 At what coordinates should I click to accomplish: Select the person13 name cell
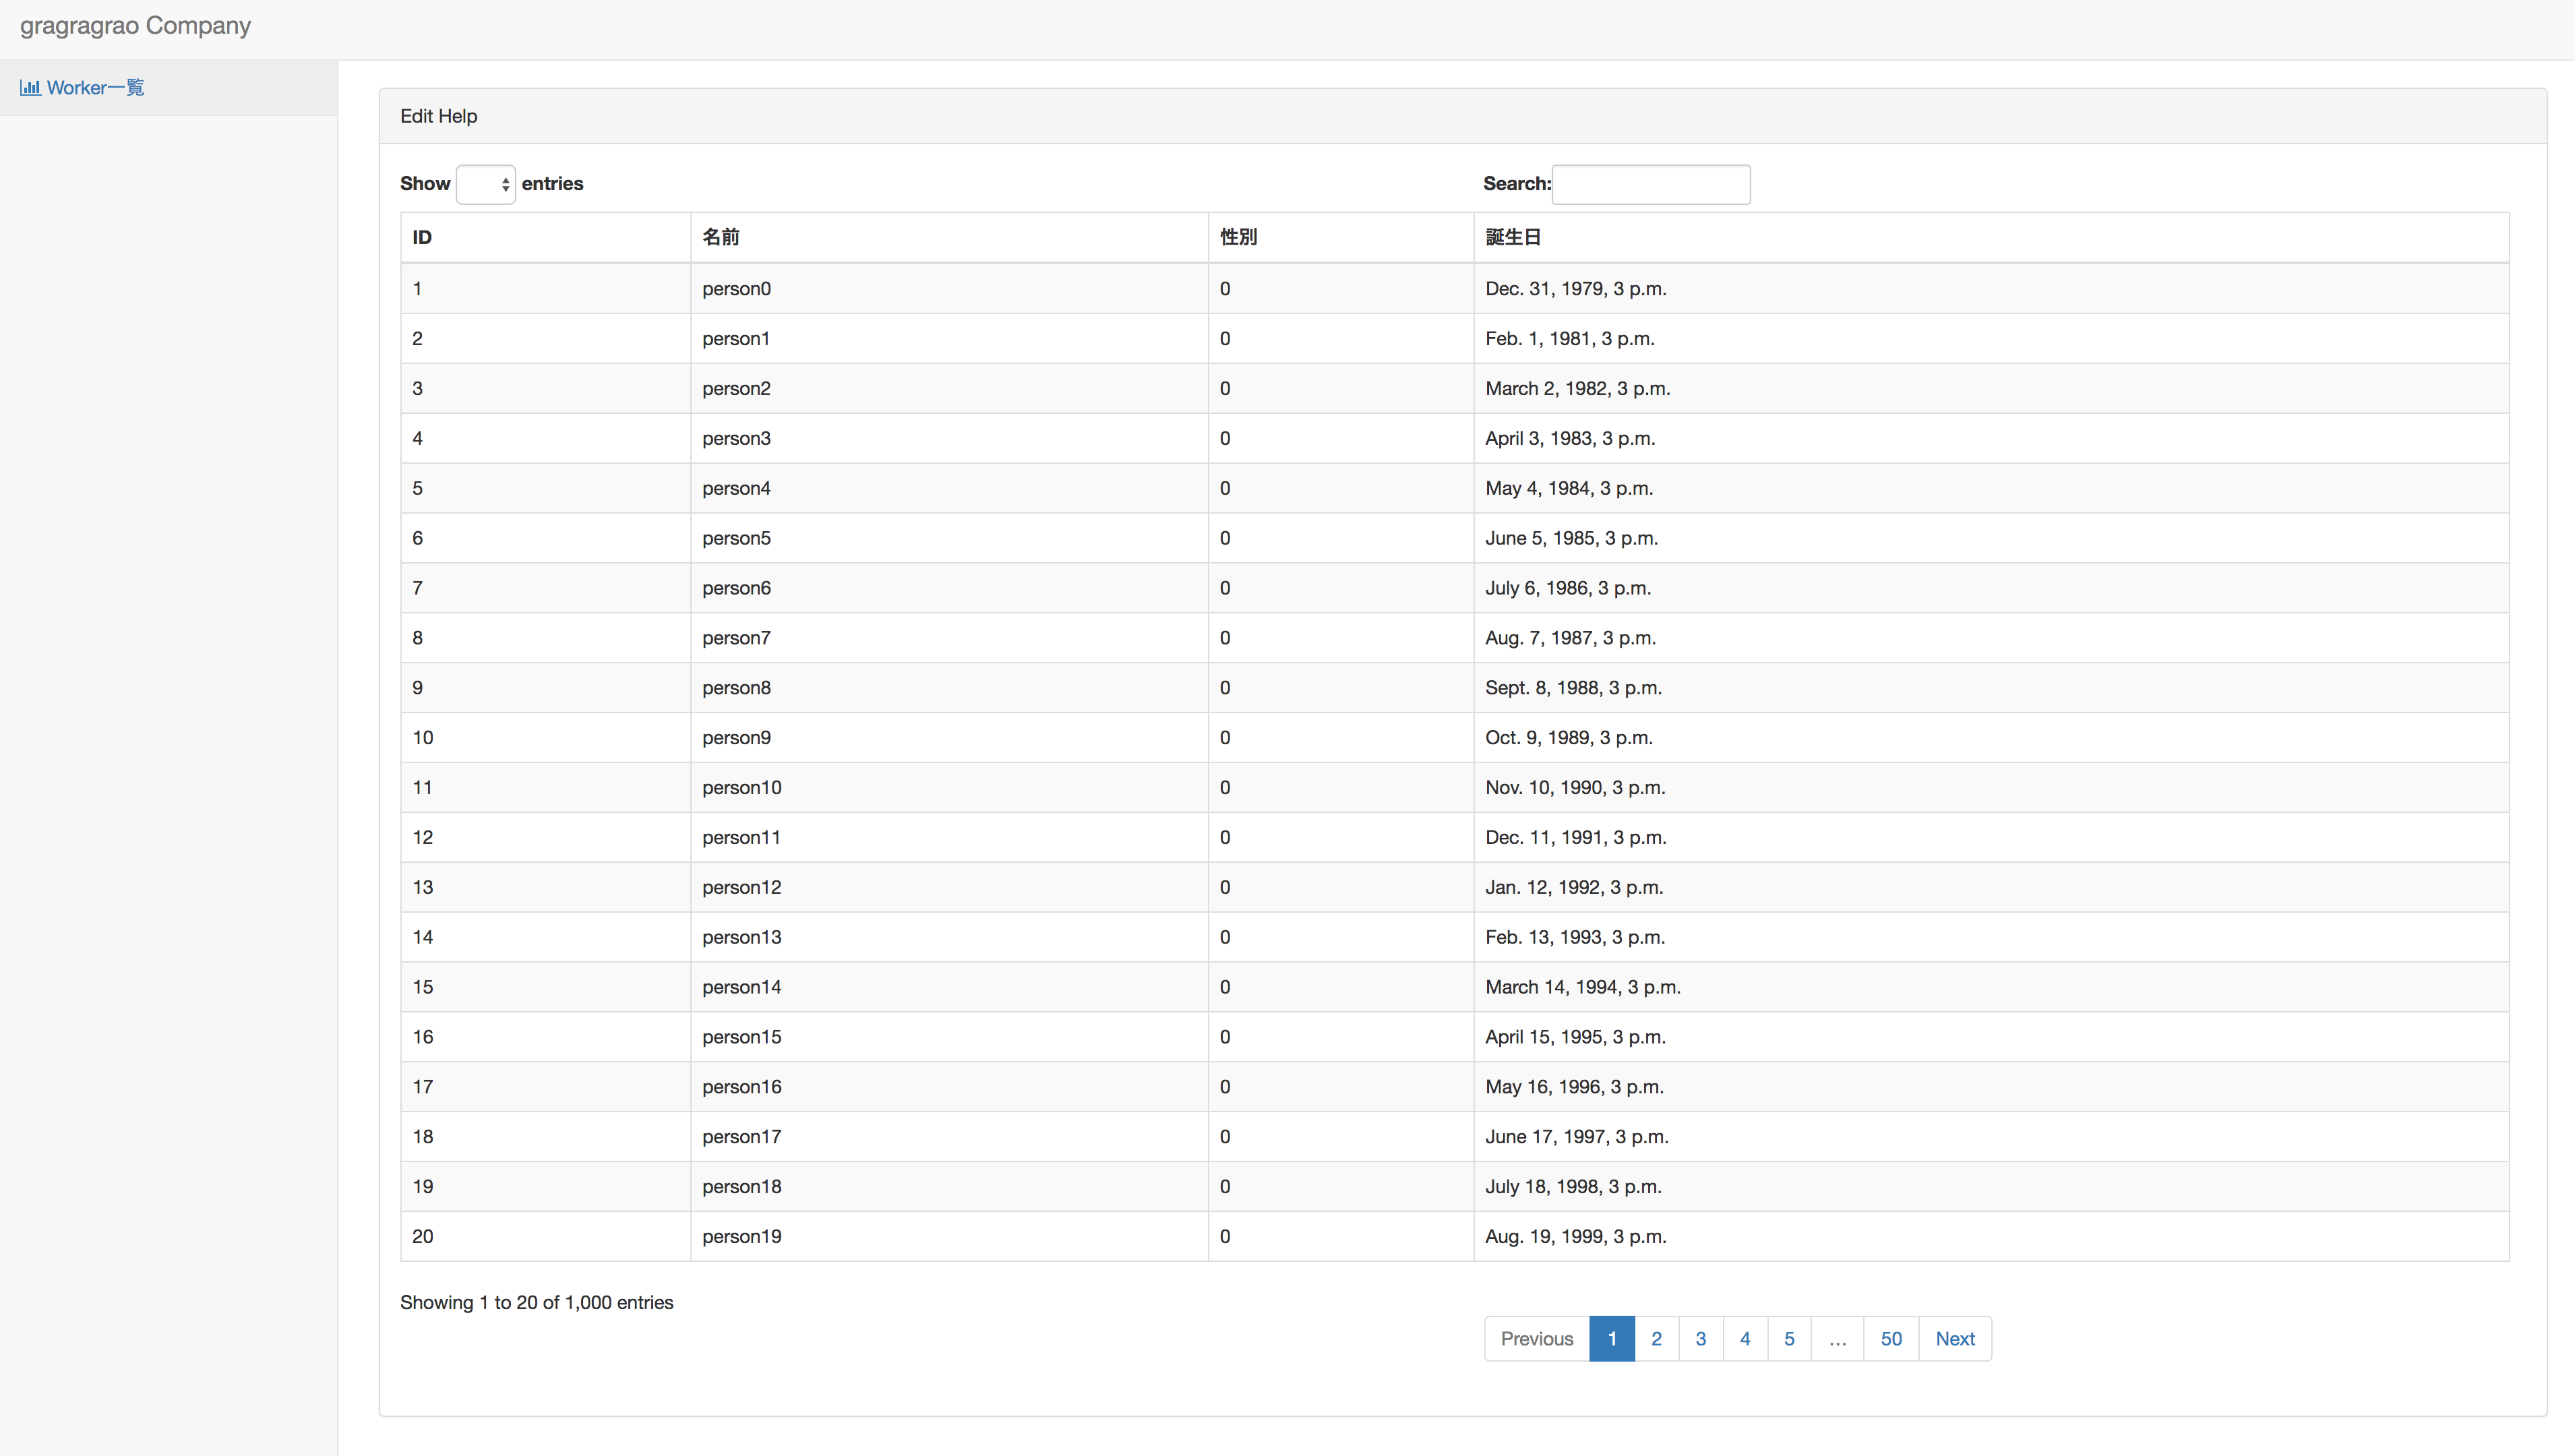[950, 937]
